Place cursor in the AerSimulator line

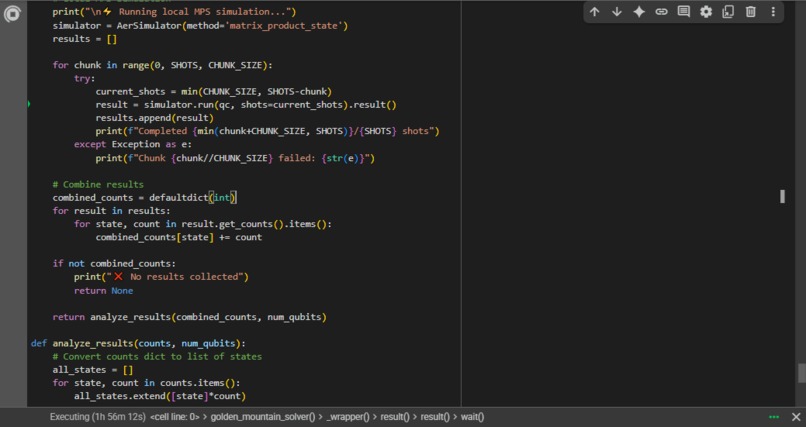[200, 26]
